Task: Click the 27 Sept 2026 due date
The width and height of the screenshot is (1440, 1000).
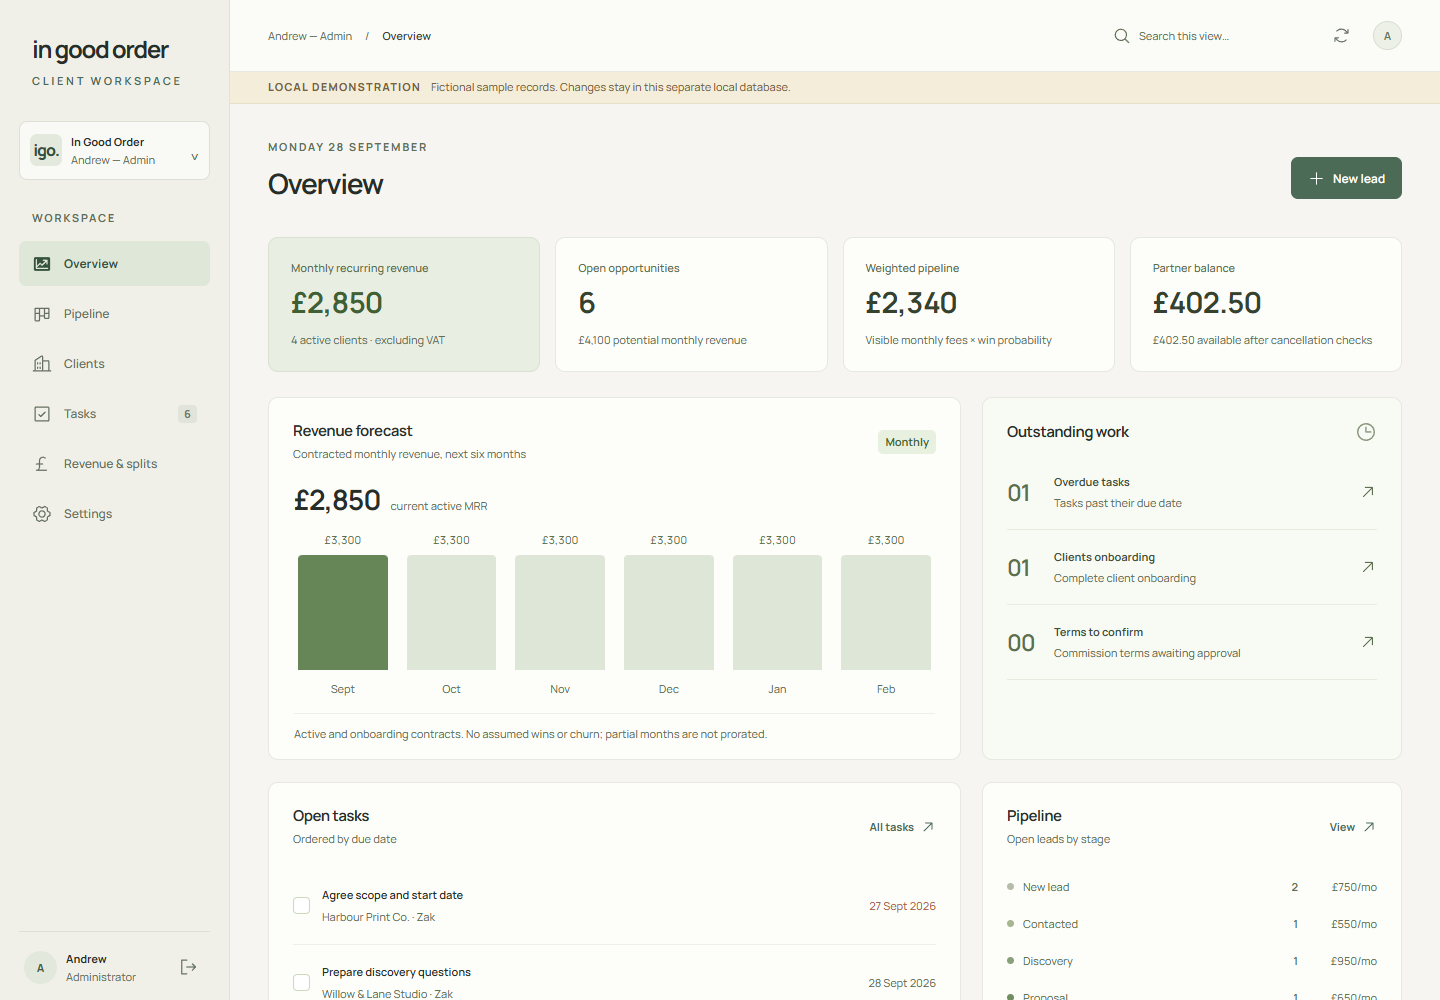Action: [902, 906]
